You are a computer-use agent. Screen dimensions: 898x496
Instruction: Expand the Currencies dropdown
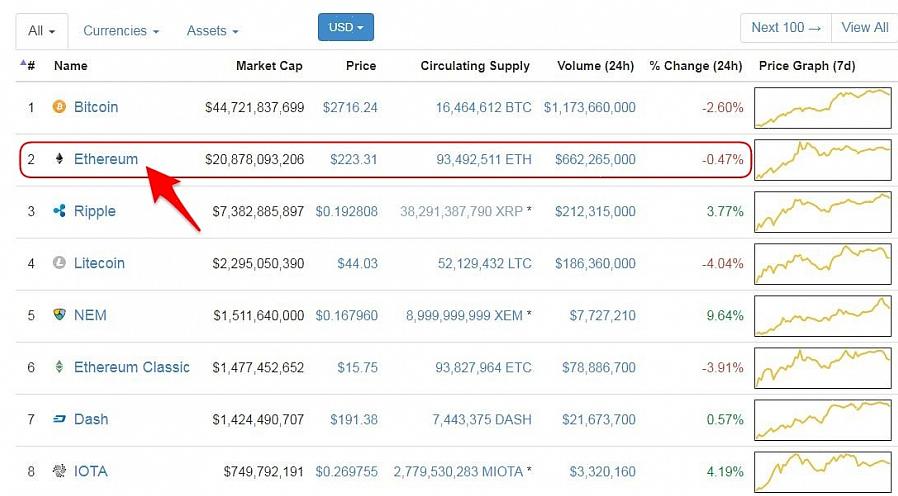coord(121,31)
